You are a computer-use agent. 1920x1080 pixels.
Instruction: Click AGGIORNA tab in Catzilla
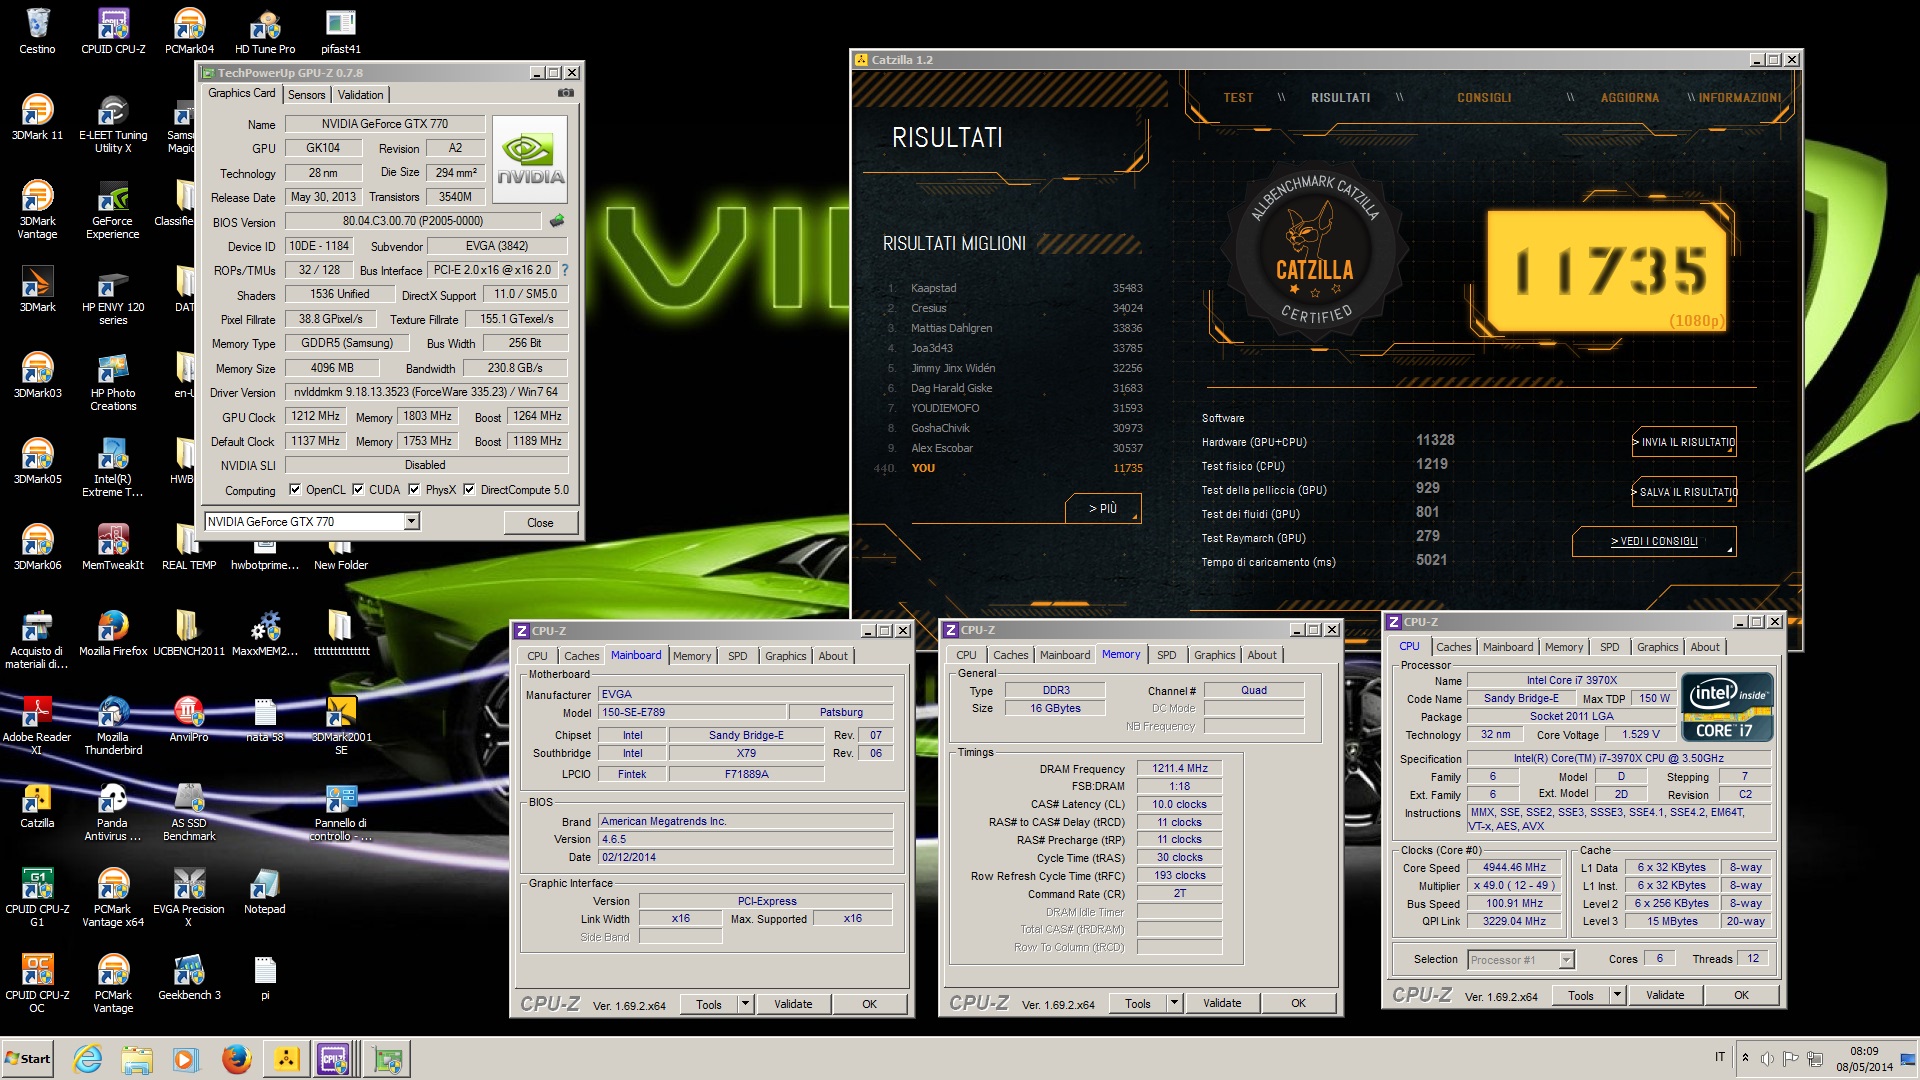[x=1629, y=98]
